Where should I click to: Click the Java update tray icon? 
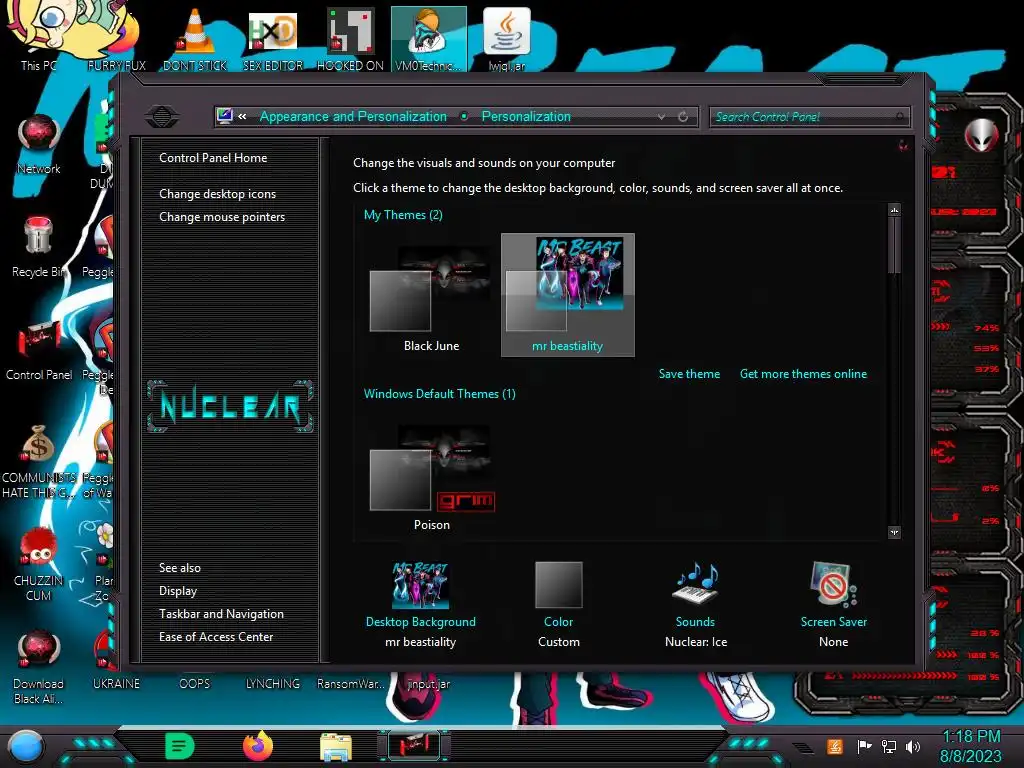pos(835,746)
